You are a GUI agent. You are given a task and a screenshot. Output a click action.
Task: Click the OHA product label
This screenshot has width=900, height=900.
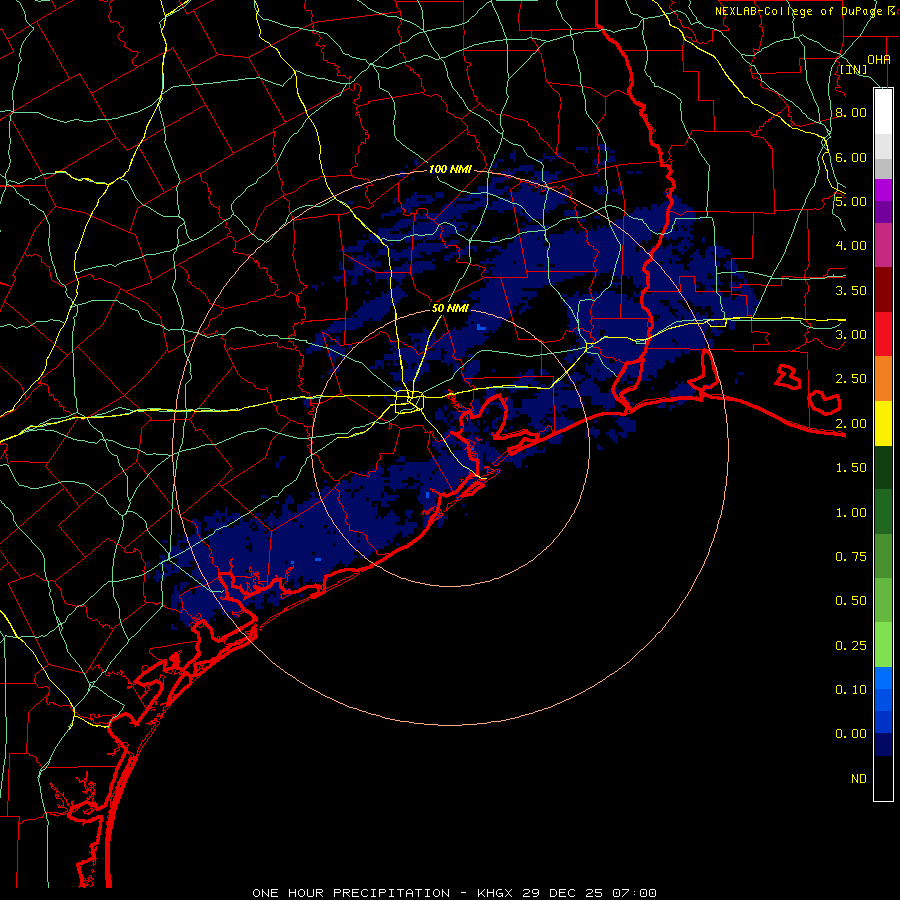879,59
